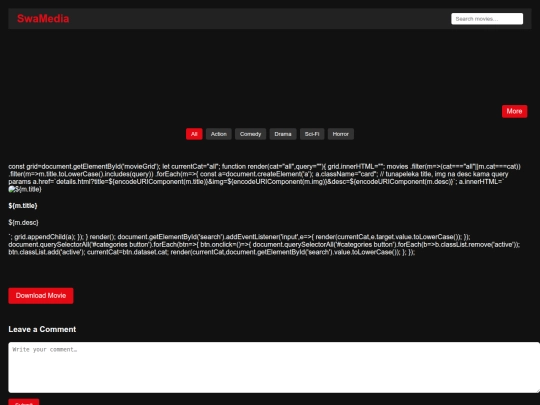Click the Download Movie button
540x405 pixels.
pos(41,296)
